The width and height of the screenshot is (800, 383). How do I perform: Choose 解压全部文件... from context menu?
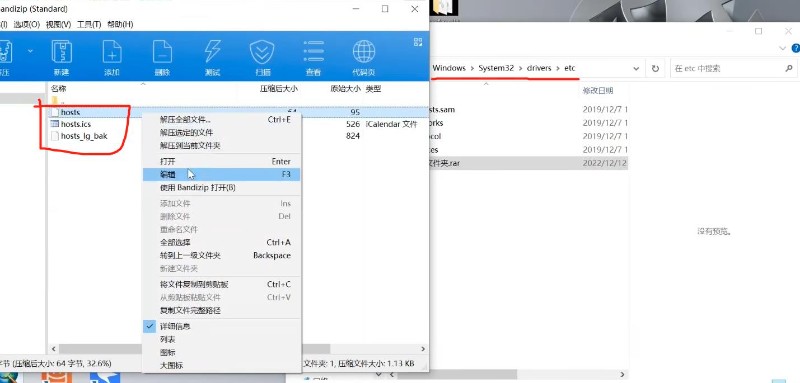[221, 120]
